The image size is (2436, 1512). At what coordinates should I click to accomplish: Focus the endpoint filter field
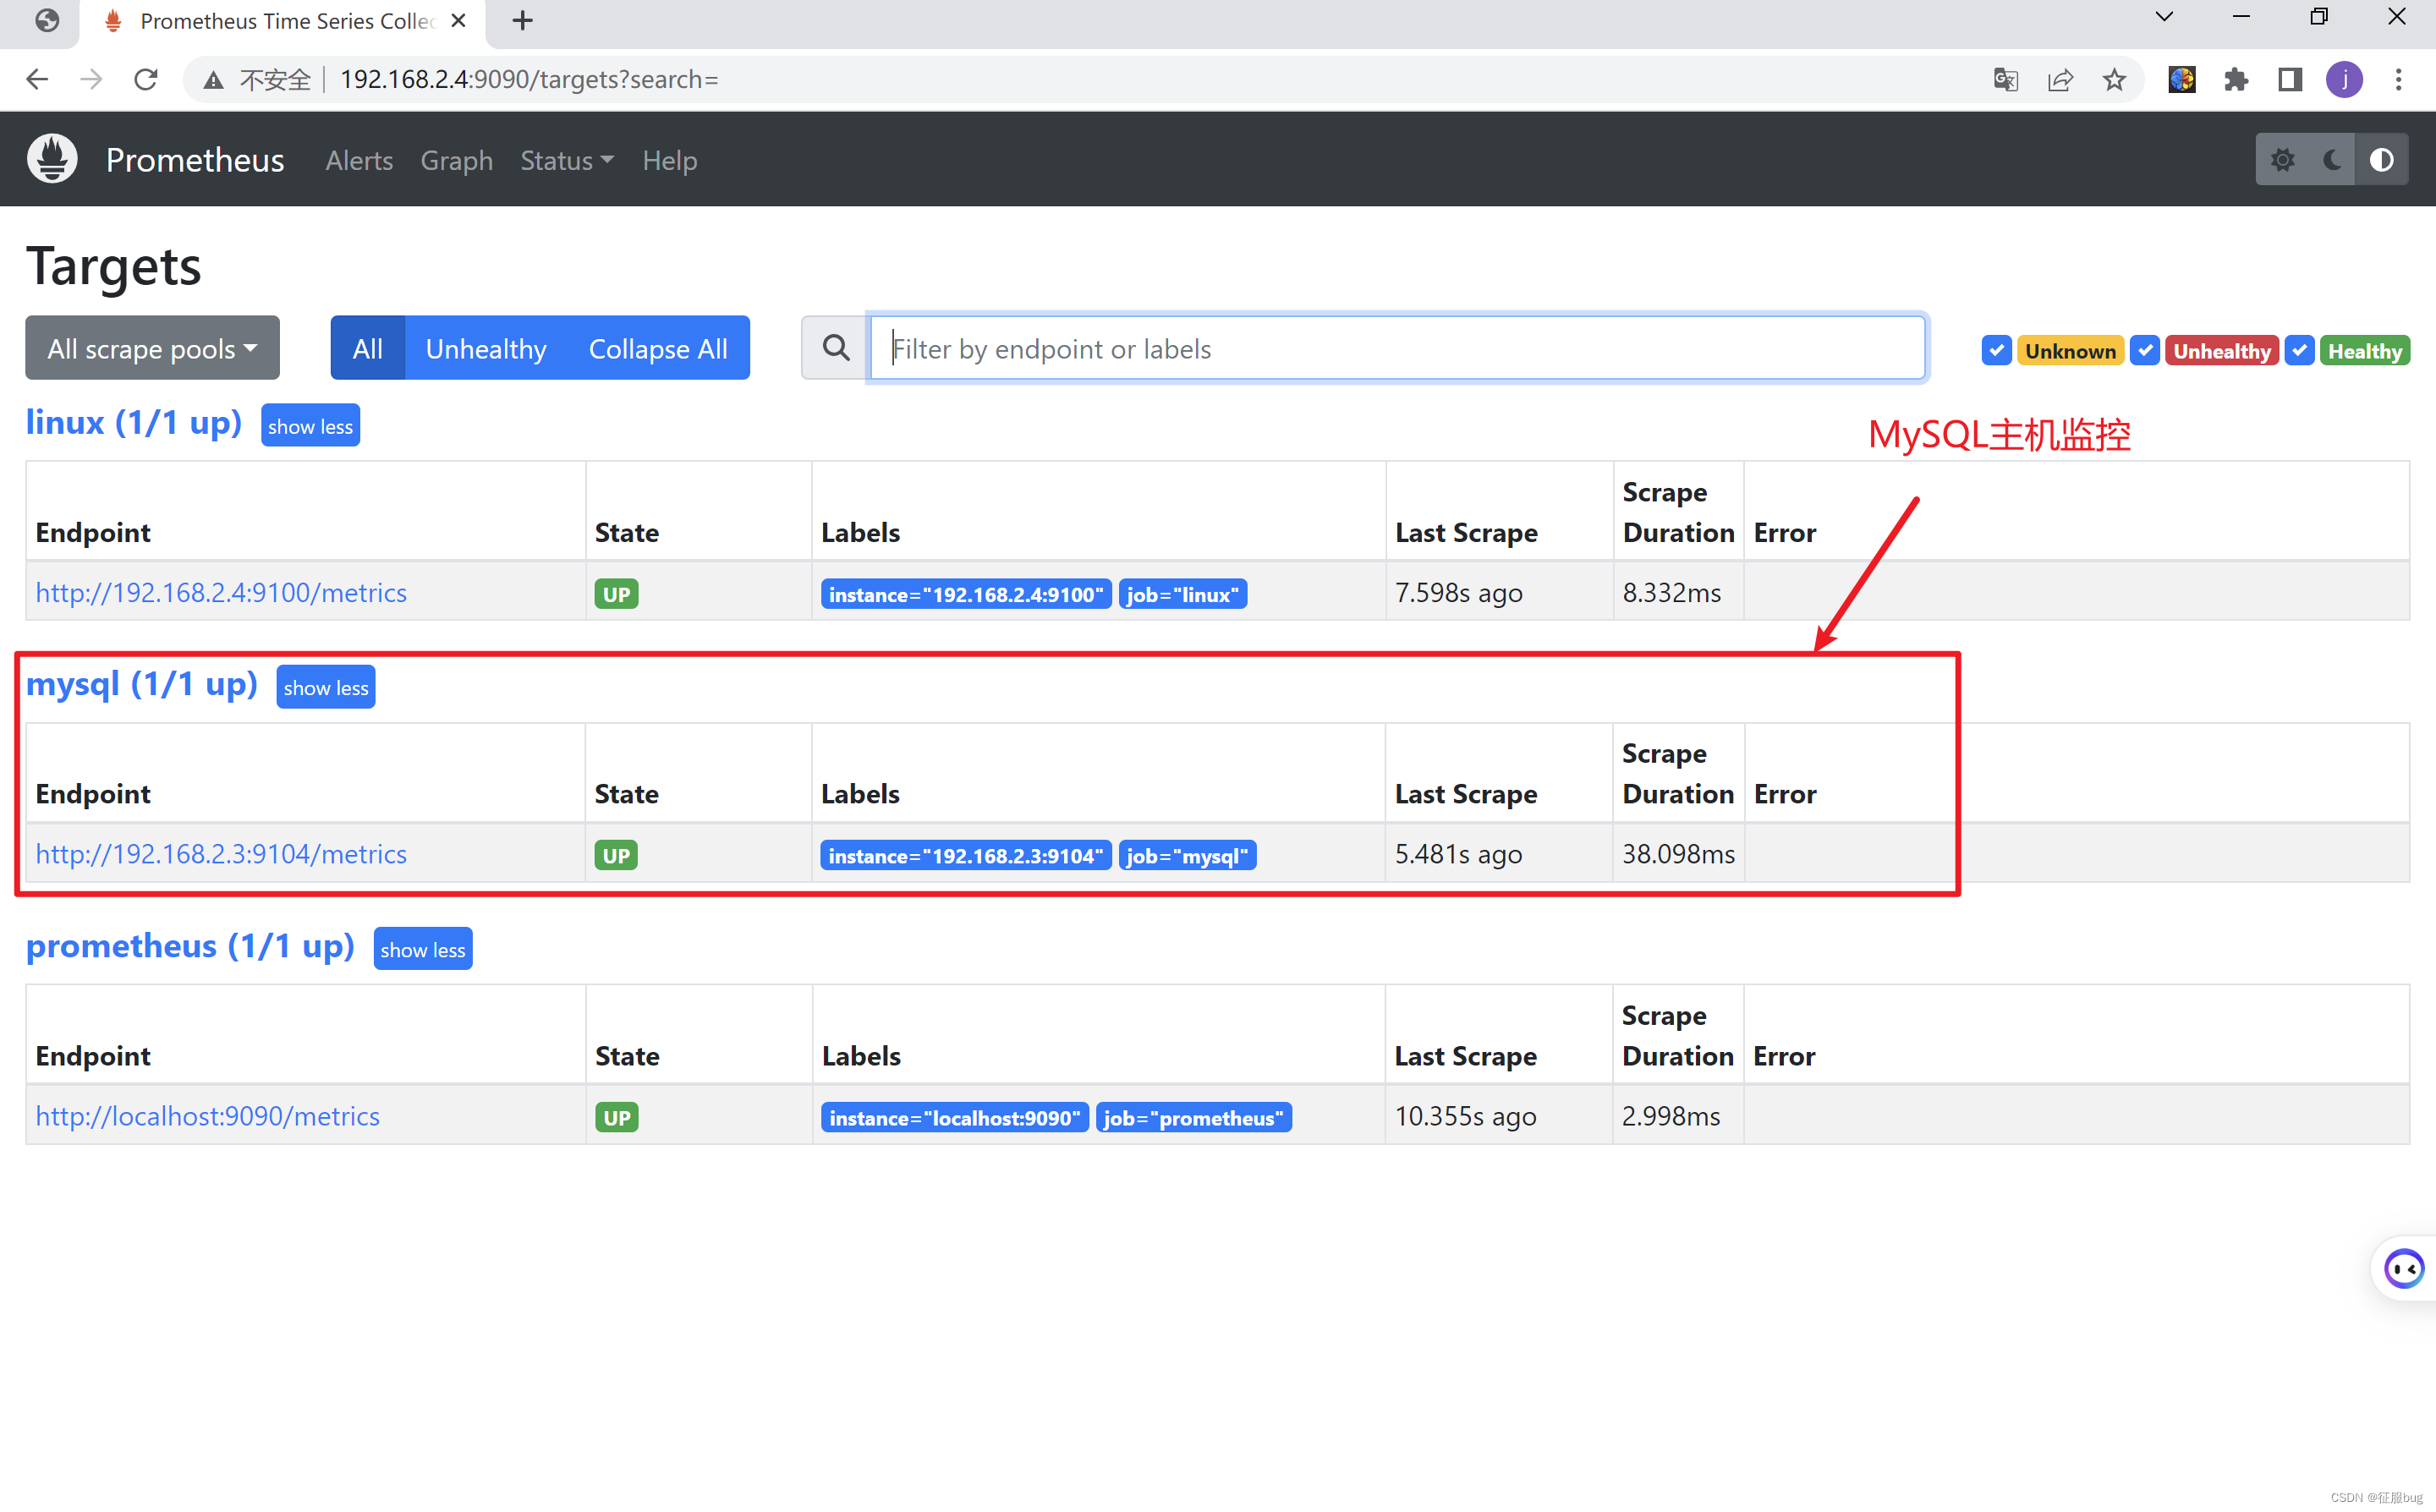pyautogui.click(x=1397, y=348)
